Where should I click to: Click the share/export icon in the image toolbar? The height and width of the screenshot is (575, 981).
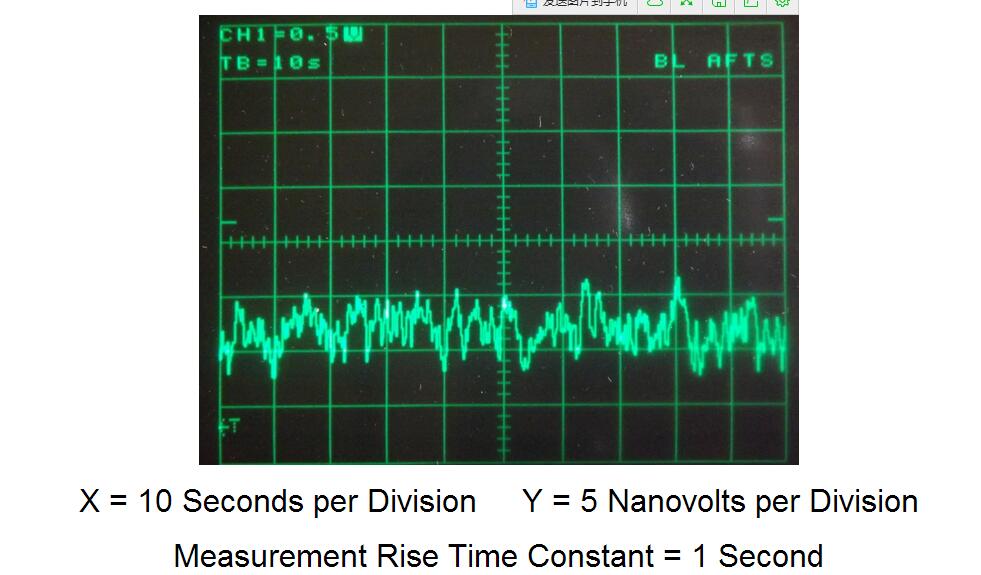point(750,4)
